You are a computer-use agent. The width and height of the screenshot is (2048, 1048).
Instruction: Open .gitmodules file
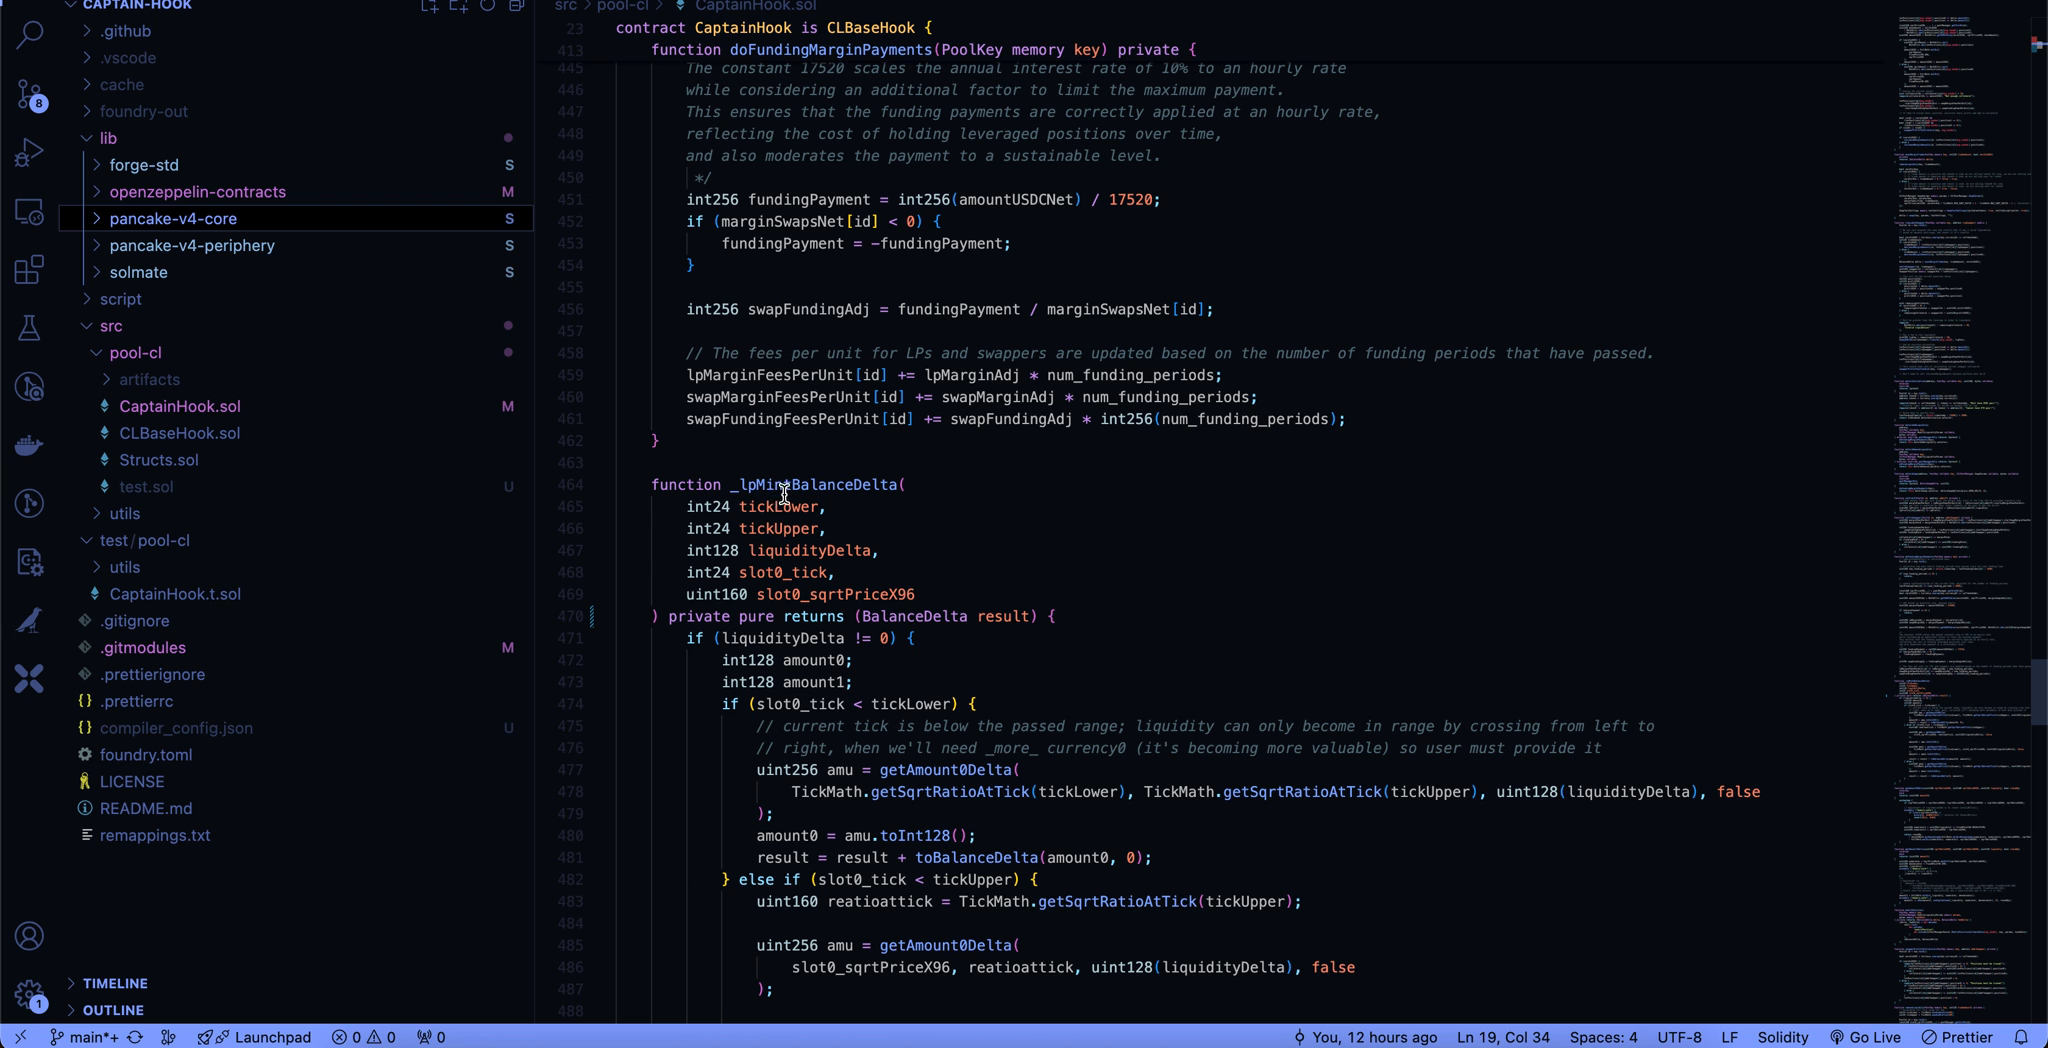pos(296,647)
